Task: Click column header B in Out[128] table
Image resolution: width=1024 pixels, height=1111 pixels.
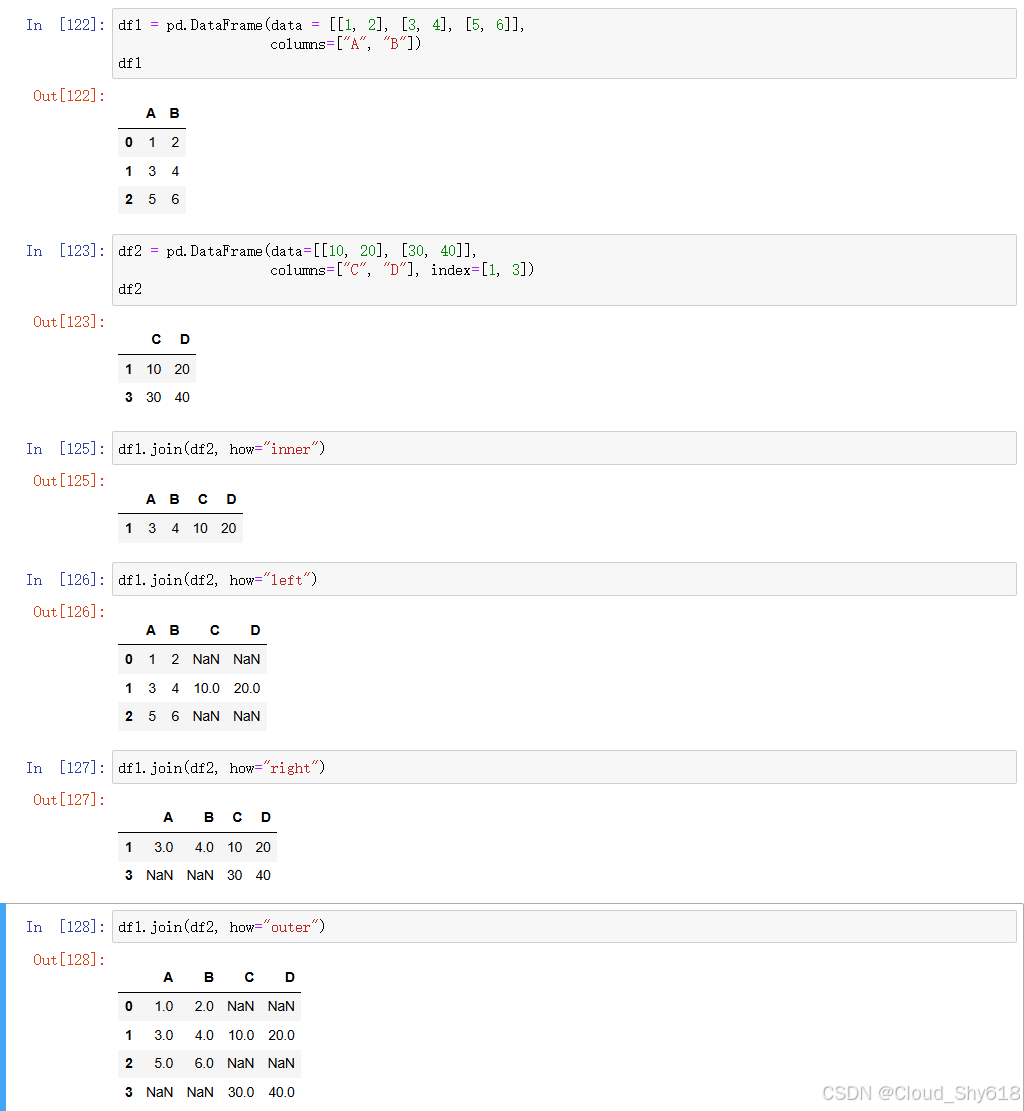Action: pyautogui.click(x=208, y=977)
